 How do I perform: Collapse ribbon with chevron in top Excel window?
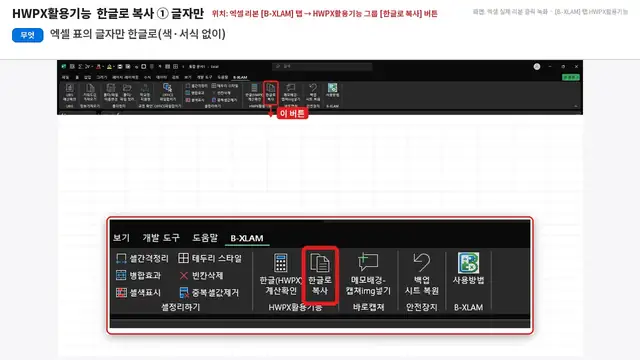pyautogui.click(x=576, y=106)
